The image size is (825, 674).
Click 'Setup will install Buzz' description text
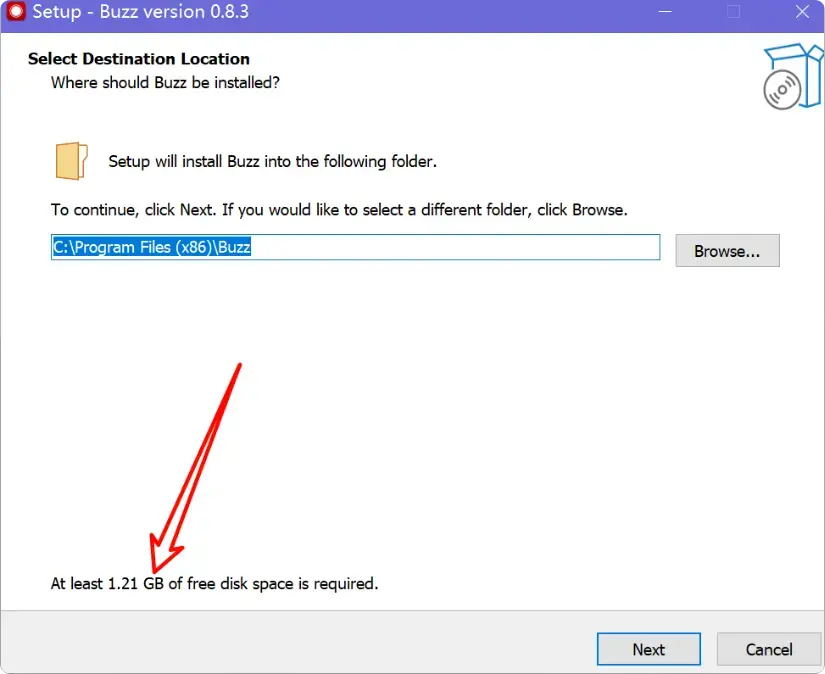[272, 161]
